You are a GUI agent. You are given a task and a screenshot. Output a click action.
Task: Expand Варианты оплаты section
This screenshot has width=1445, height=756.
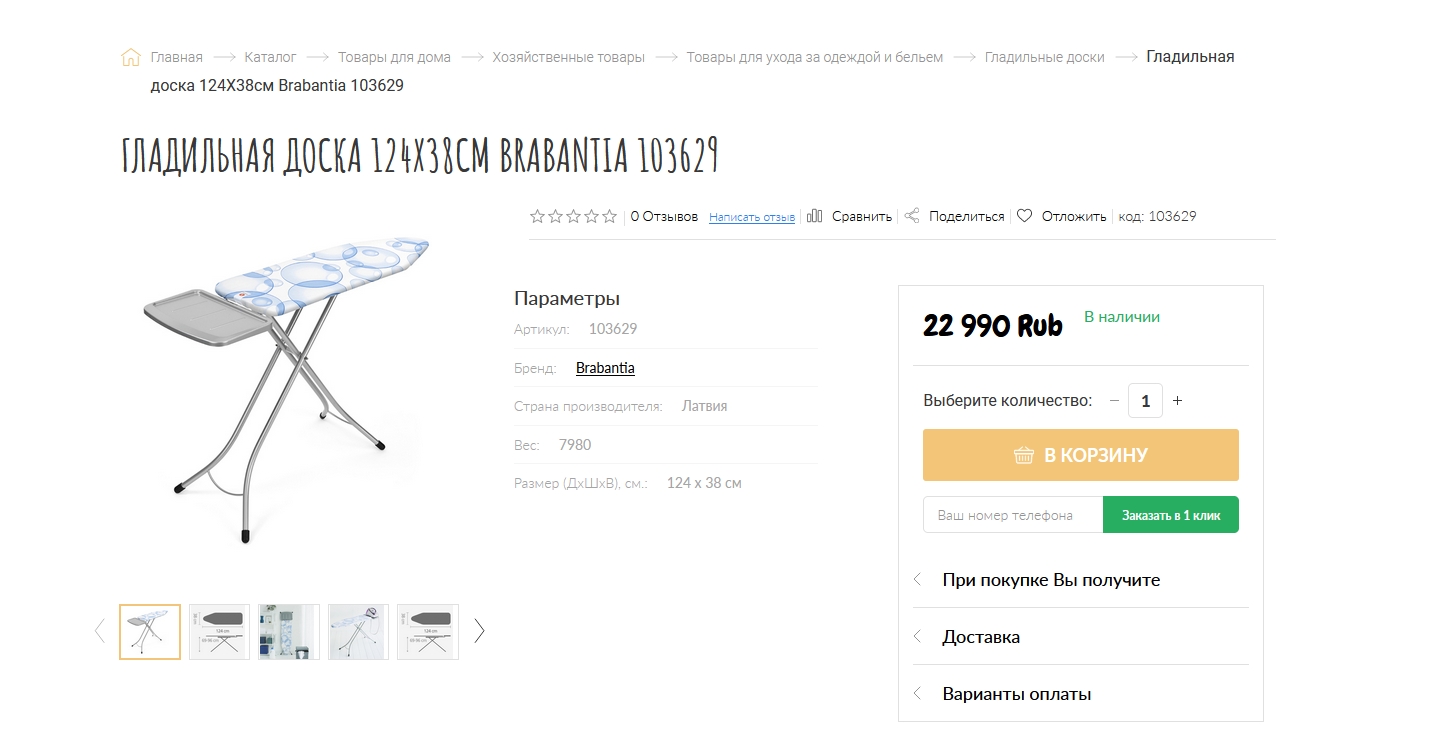point(1081,694)
